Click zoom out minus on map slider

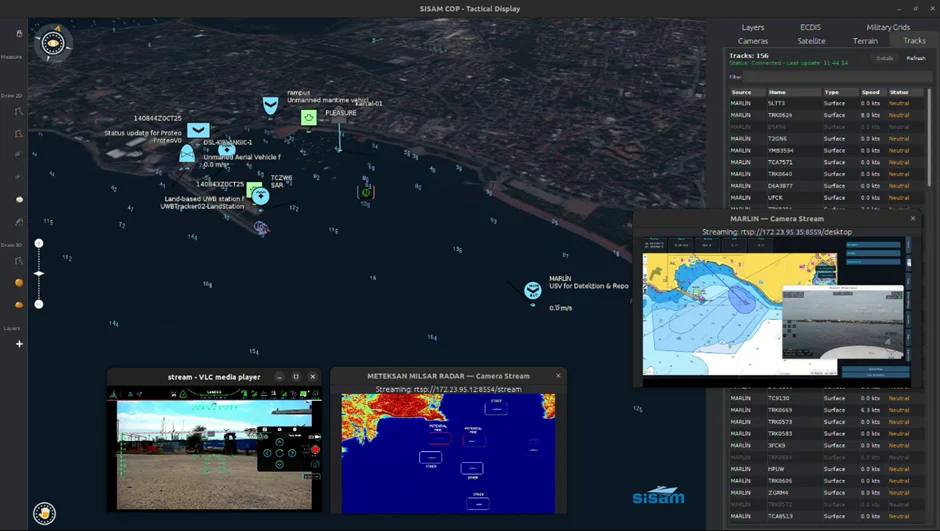coord(39,304)
